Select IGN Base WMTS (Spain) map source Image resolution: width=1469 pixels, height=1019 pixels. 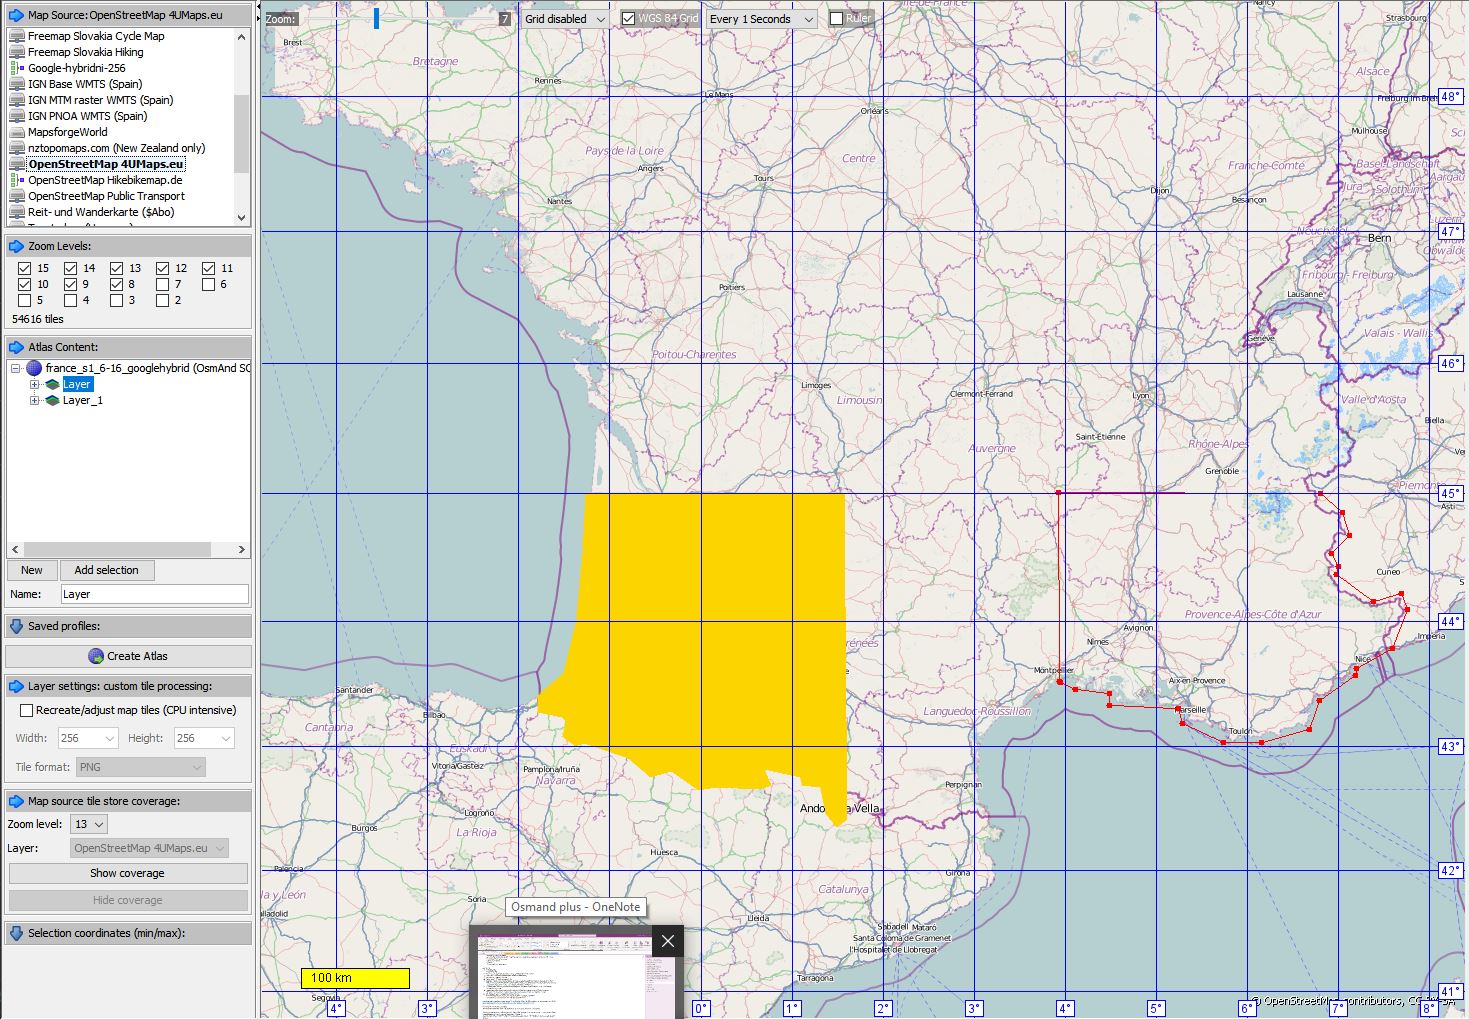[x=85, y=84]
